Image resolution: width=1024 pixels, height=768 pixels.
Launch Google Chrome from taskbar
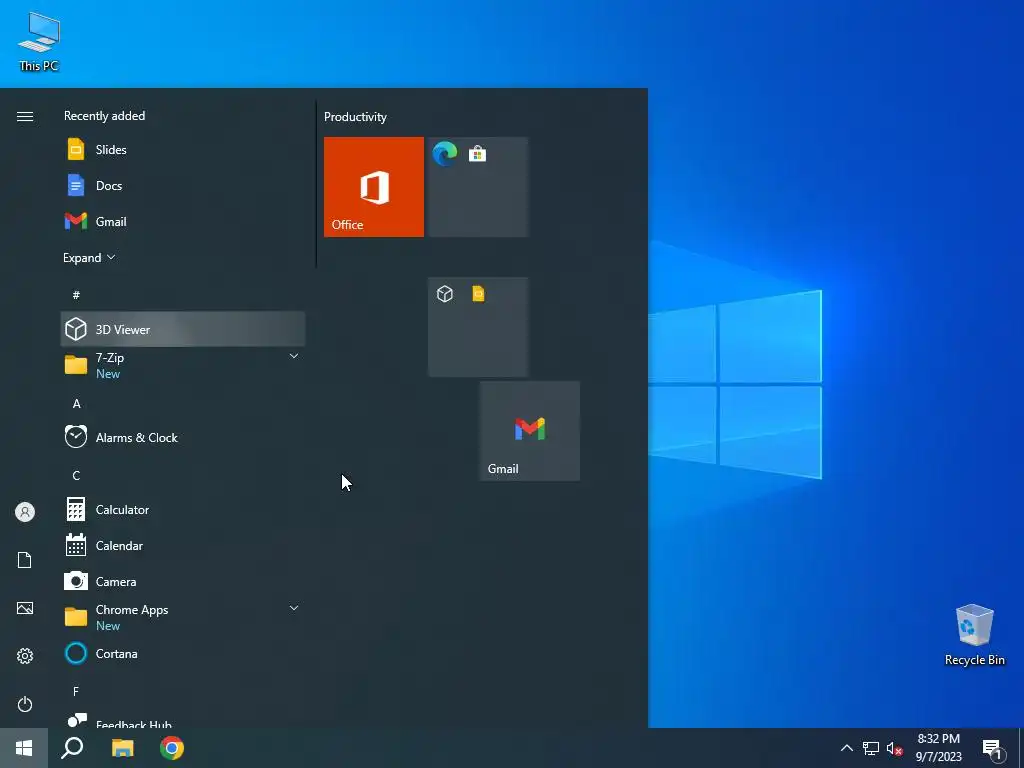click(172, 748)
